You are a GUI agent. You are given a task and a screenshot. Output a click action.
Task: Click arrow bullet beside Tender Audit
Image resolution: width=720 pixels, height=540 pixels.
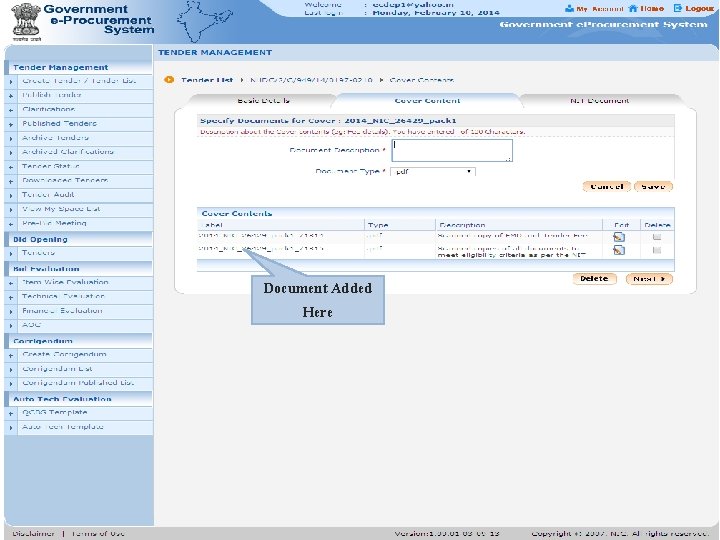[11, 196]
